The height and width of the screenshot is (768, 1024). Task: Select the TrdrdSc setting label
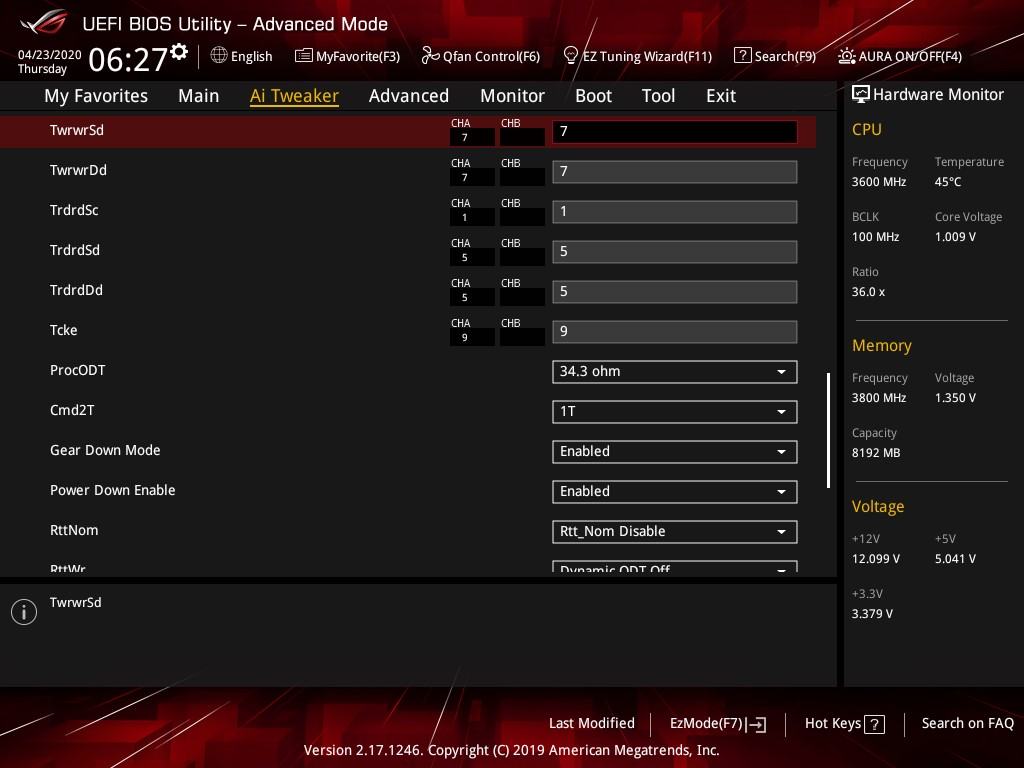coord(74,210)
